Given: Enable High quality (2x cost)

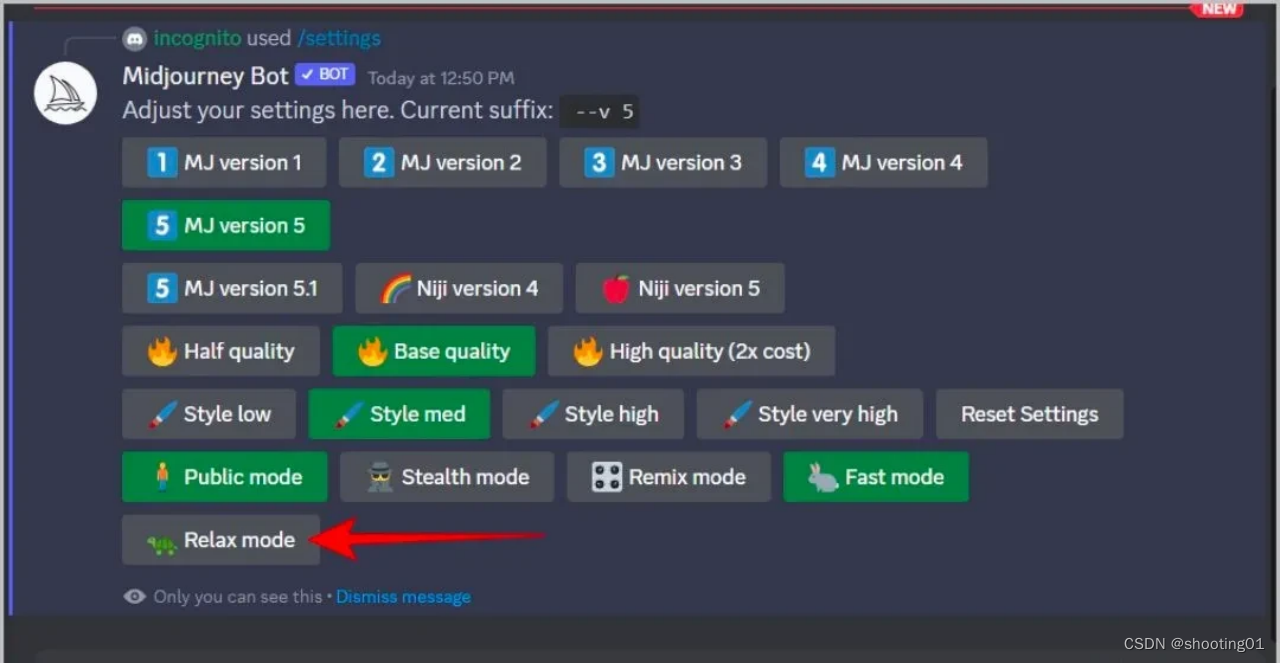Looking at the screenshot, I should pyautogui.click(x=691, y=351).
